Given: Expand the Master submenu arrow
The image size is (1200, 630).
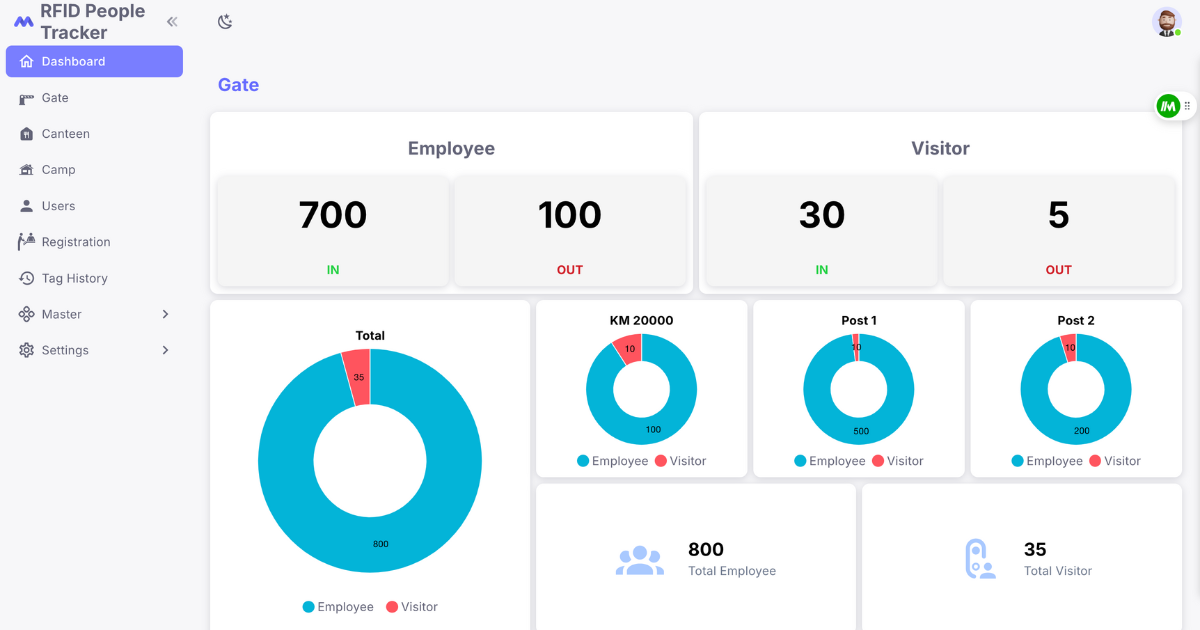Looking at the screenshot, I should 165,314.
